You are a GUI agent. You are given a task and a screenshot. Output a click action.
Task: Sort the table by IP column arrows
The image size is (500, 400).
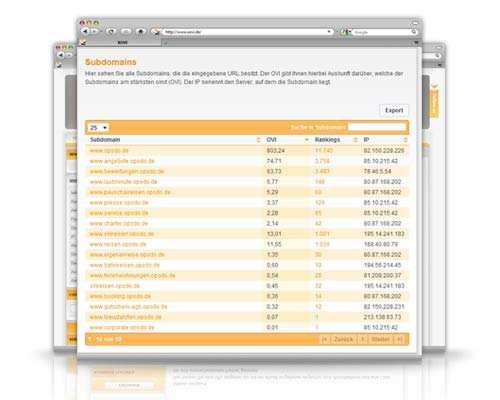pyautogui.click(x=405, y=140)
